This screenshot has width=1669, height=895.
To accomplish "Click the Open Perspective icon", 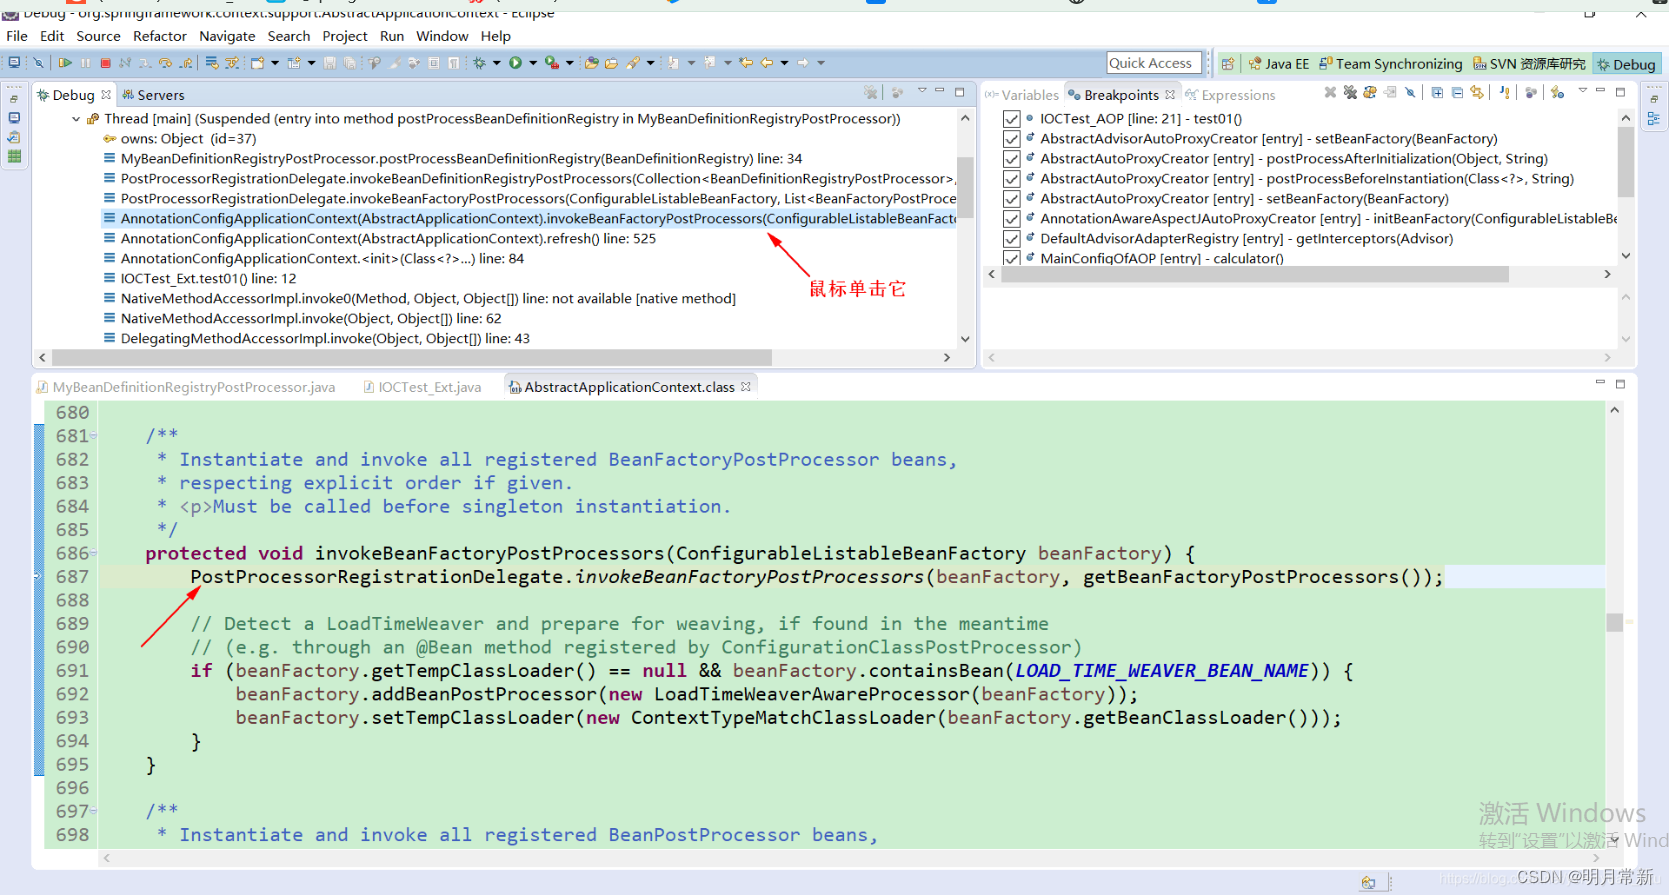I will click(1227, 64).
